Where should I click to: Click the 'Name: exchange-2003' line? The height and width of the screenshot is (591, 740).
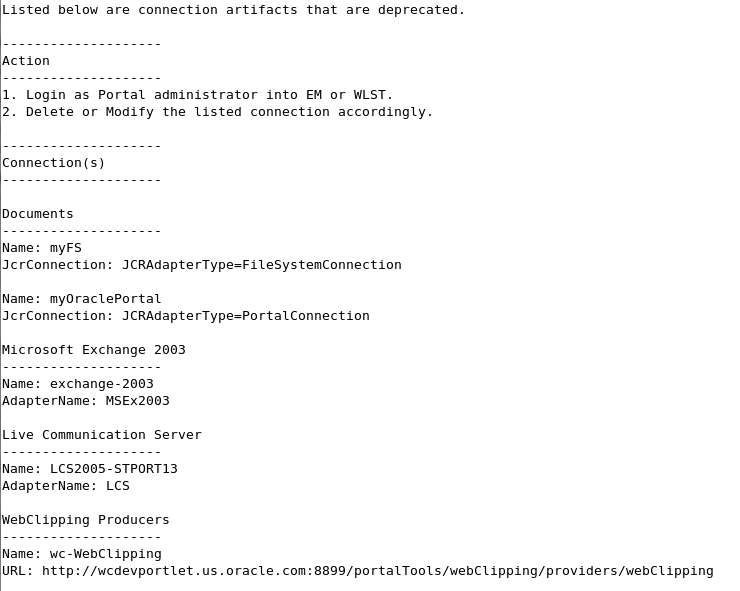(x=77, y=384)
